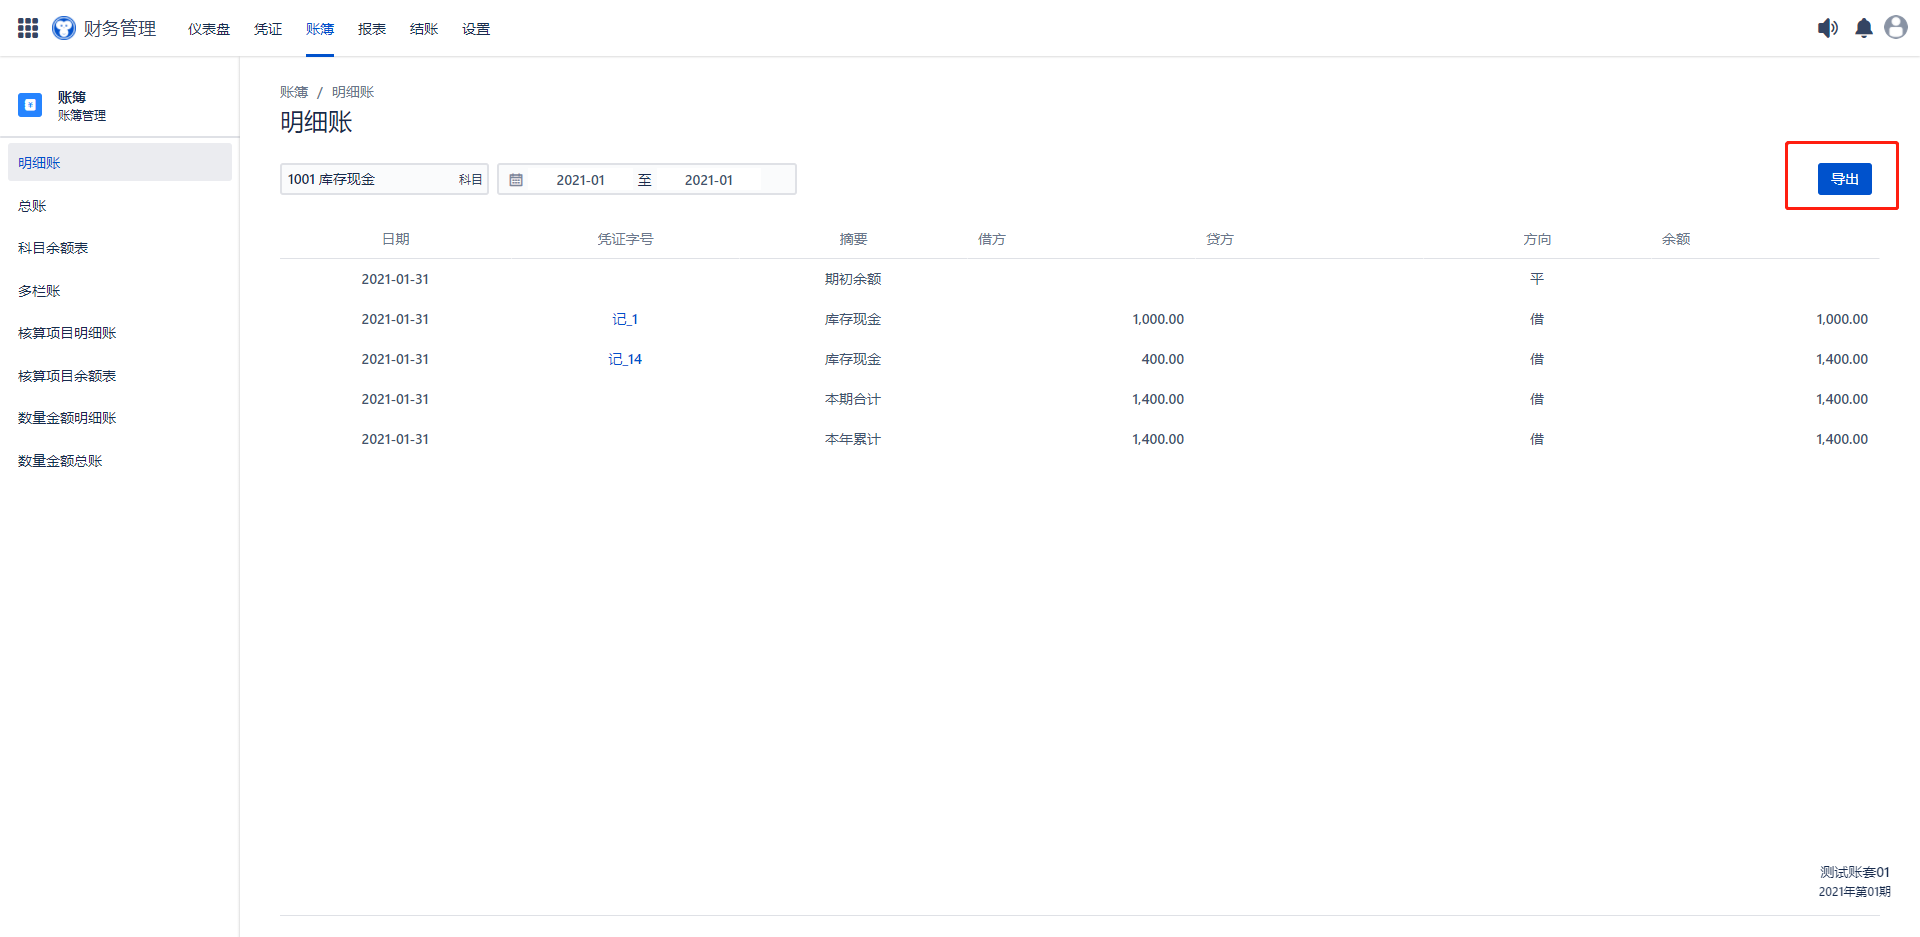Click the 账簿 breadcrumb link

tap(294, 92)
